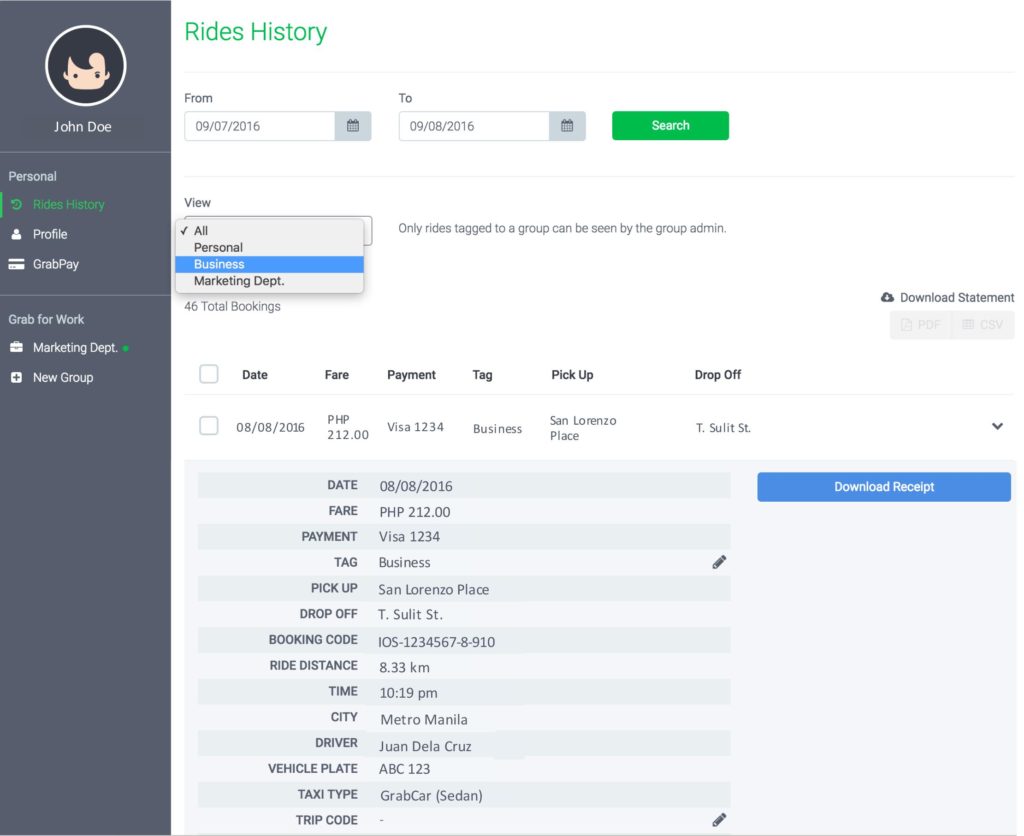Choose Marketing Dept. in the View dropdown
The image size is (1024, 836).
click(239, 281)
